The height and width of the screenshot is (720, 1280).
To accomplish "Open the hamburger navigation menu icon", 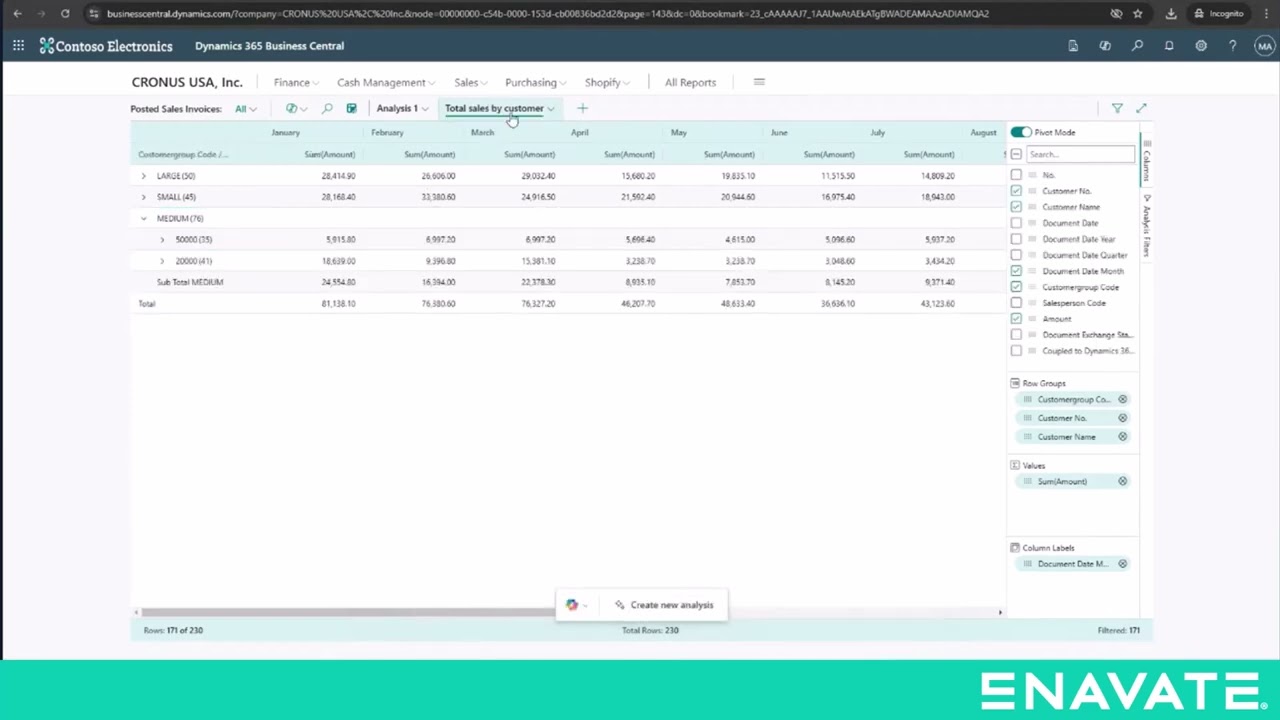I will (759, 82).
